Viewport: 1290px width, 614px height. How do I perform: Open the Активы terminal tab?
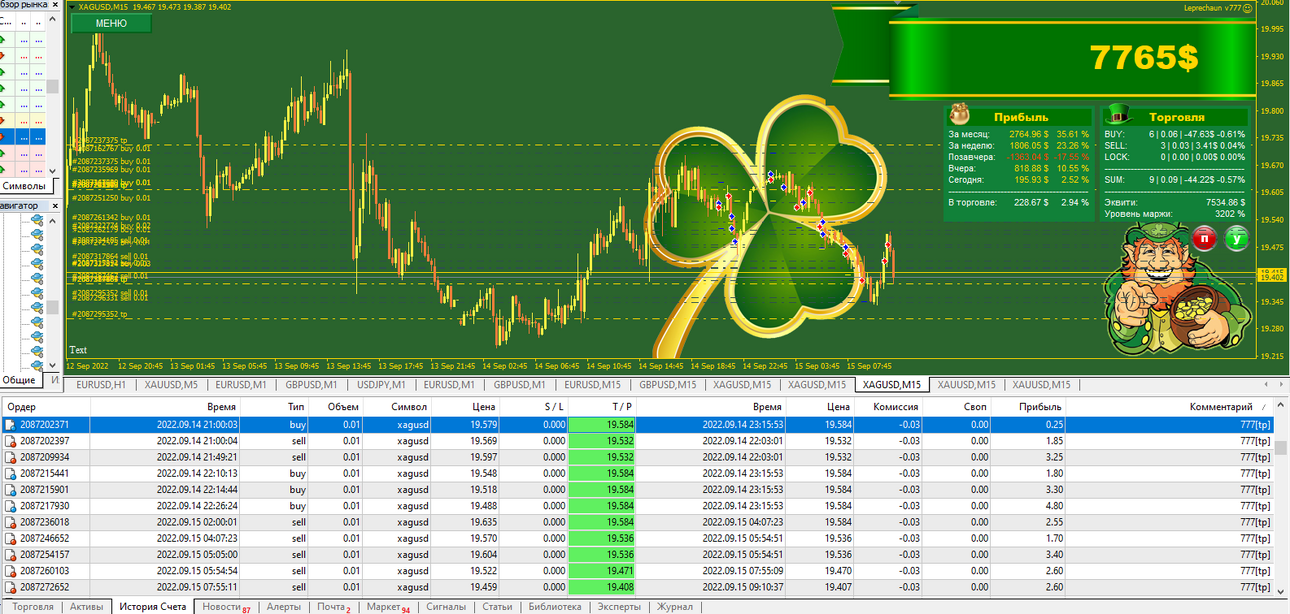click(x=86, y=607)
